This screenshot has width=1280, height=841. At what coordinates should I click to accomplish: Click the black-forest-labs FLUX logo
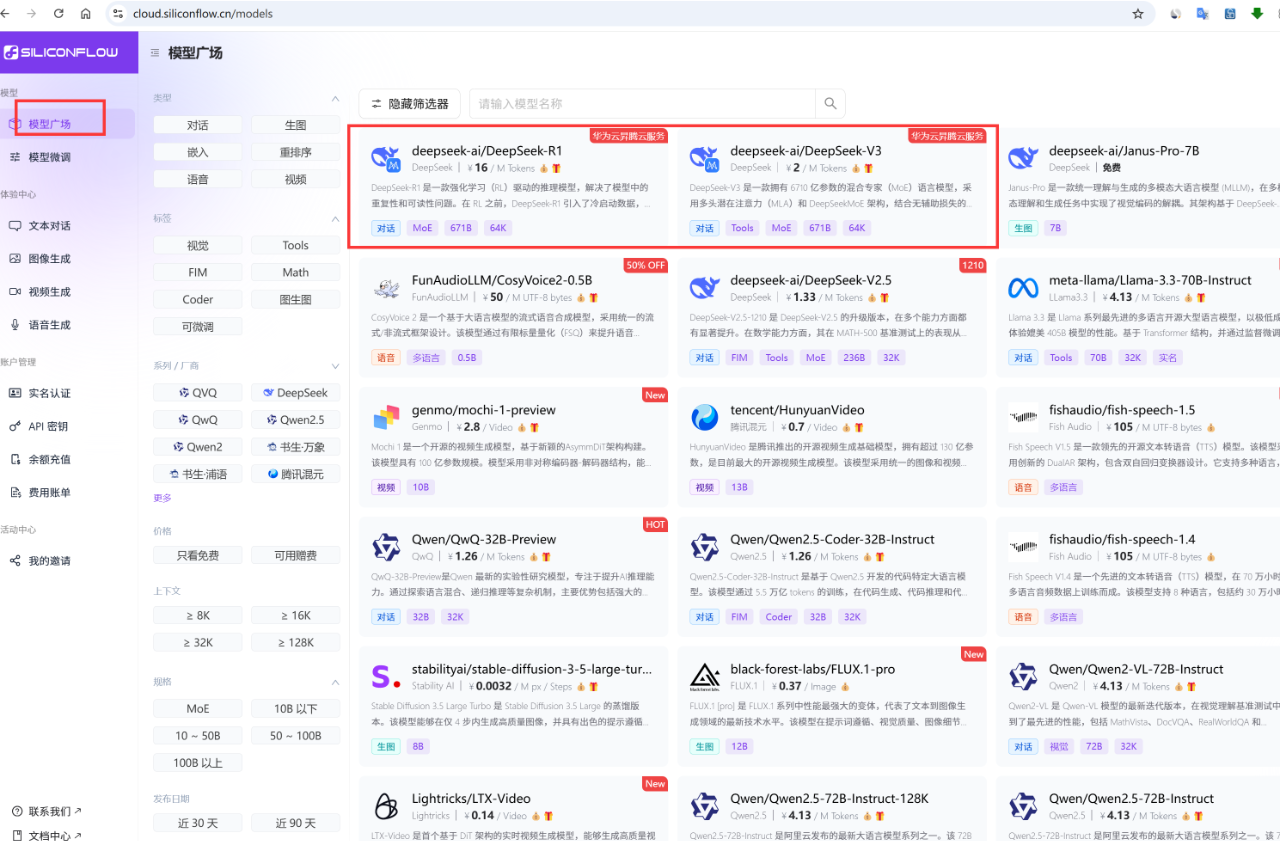705,677
